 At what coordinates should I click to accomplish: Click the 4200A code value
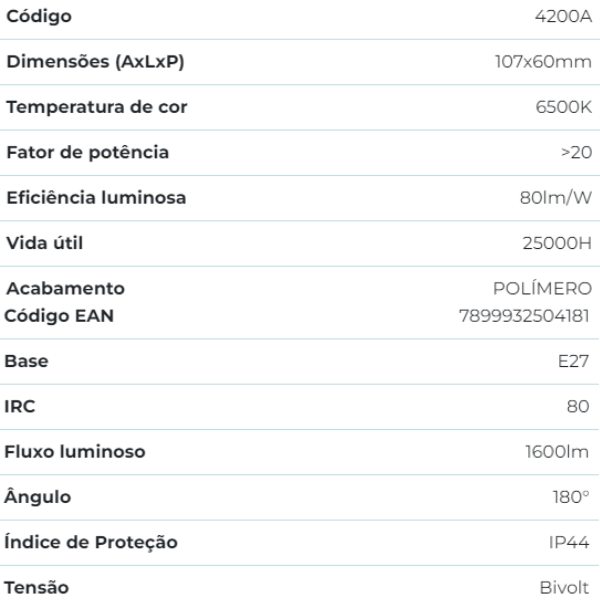[x=565, y=17]
